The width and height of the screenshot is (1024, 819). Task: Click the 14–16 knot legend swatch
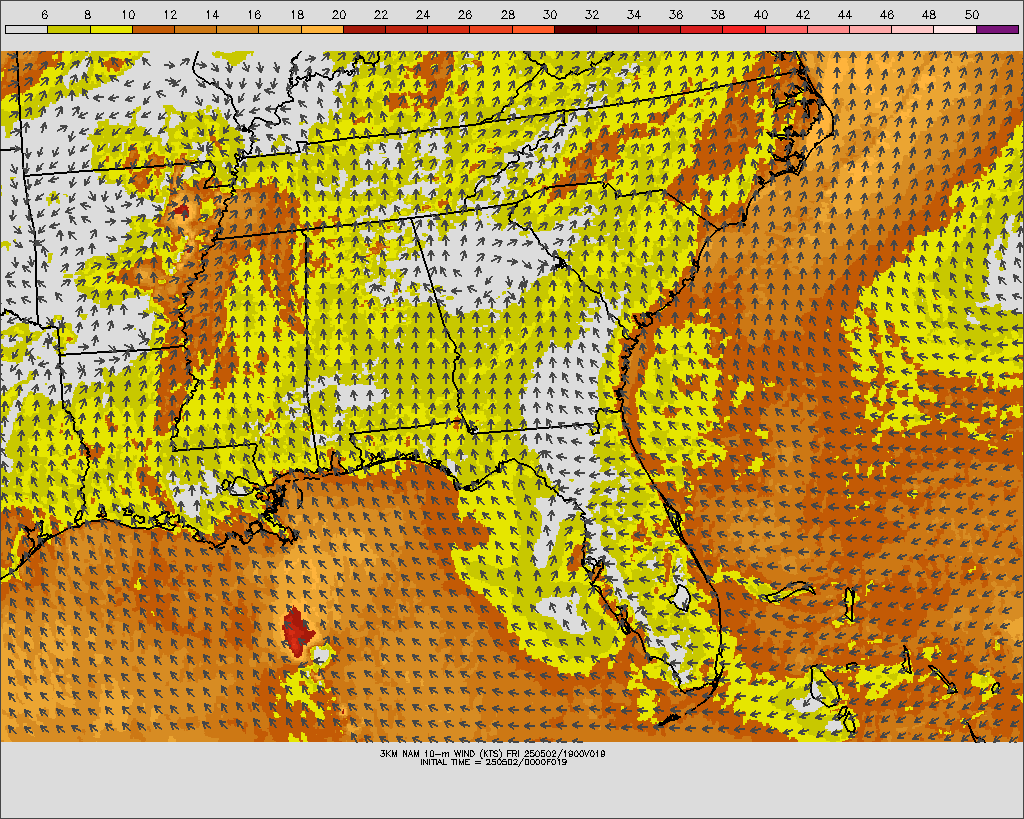coord(238,29)
